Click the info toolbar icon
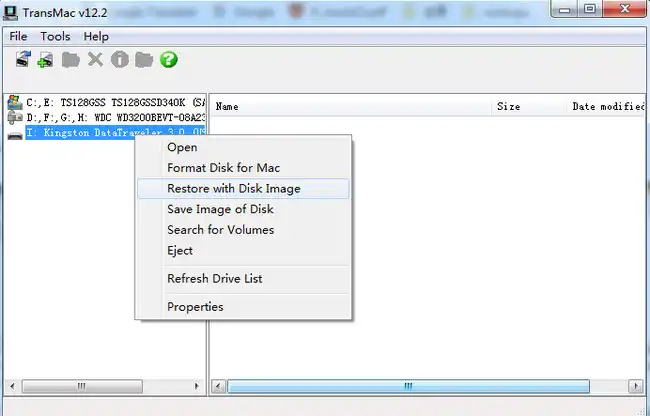 pyautogui.click(x=119, y=60)
